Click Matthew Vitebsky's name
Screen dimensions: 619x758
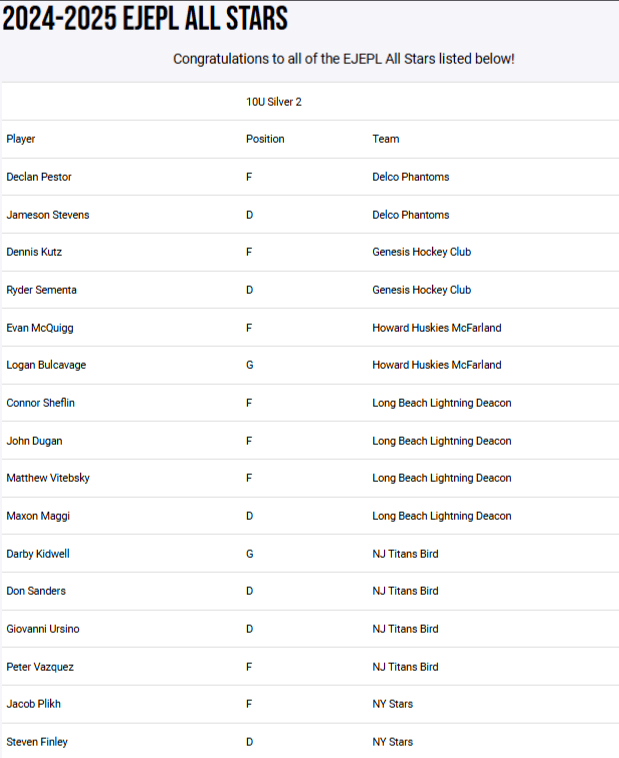click(x=48, y=478)
